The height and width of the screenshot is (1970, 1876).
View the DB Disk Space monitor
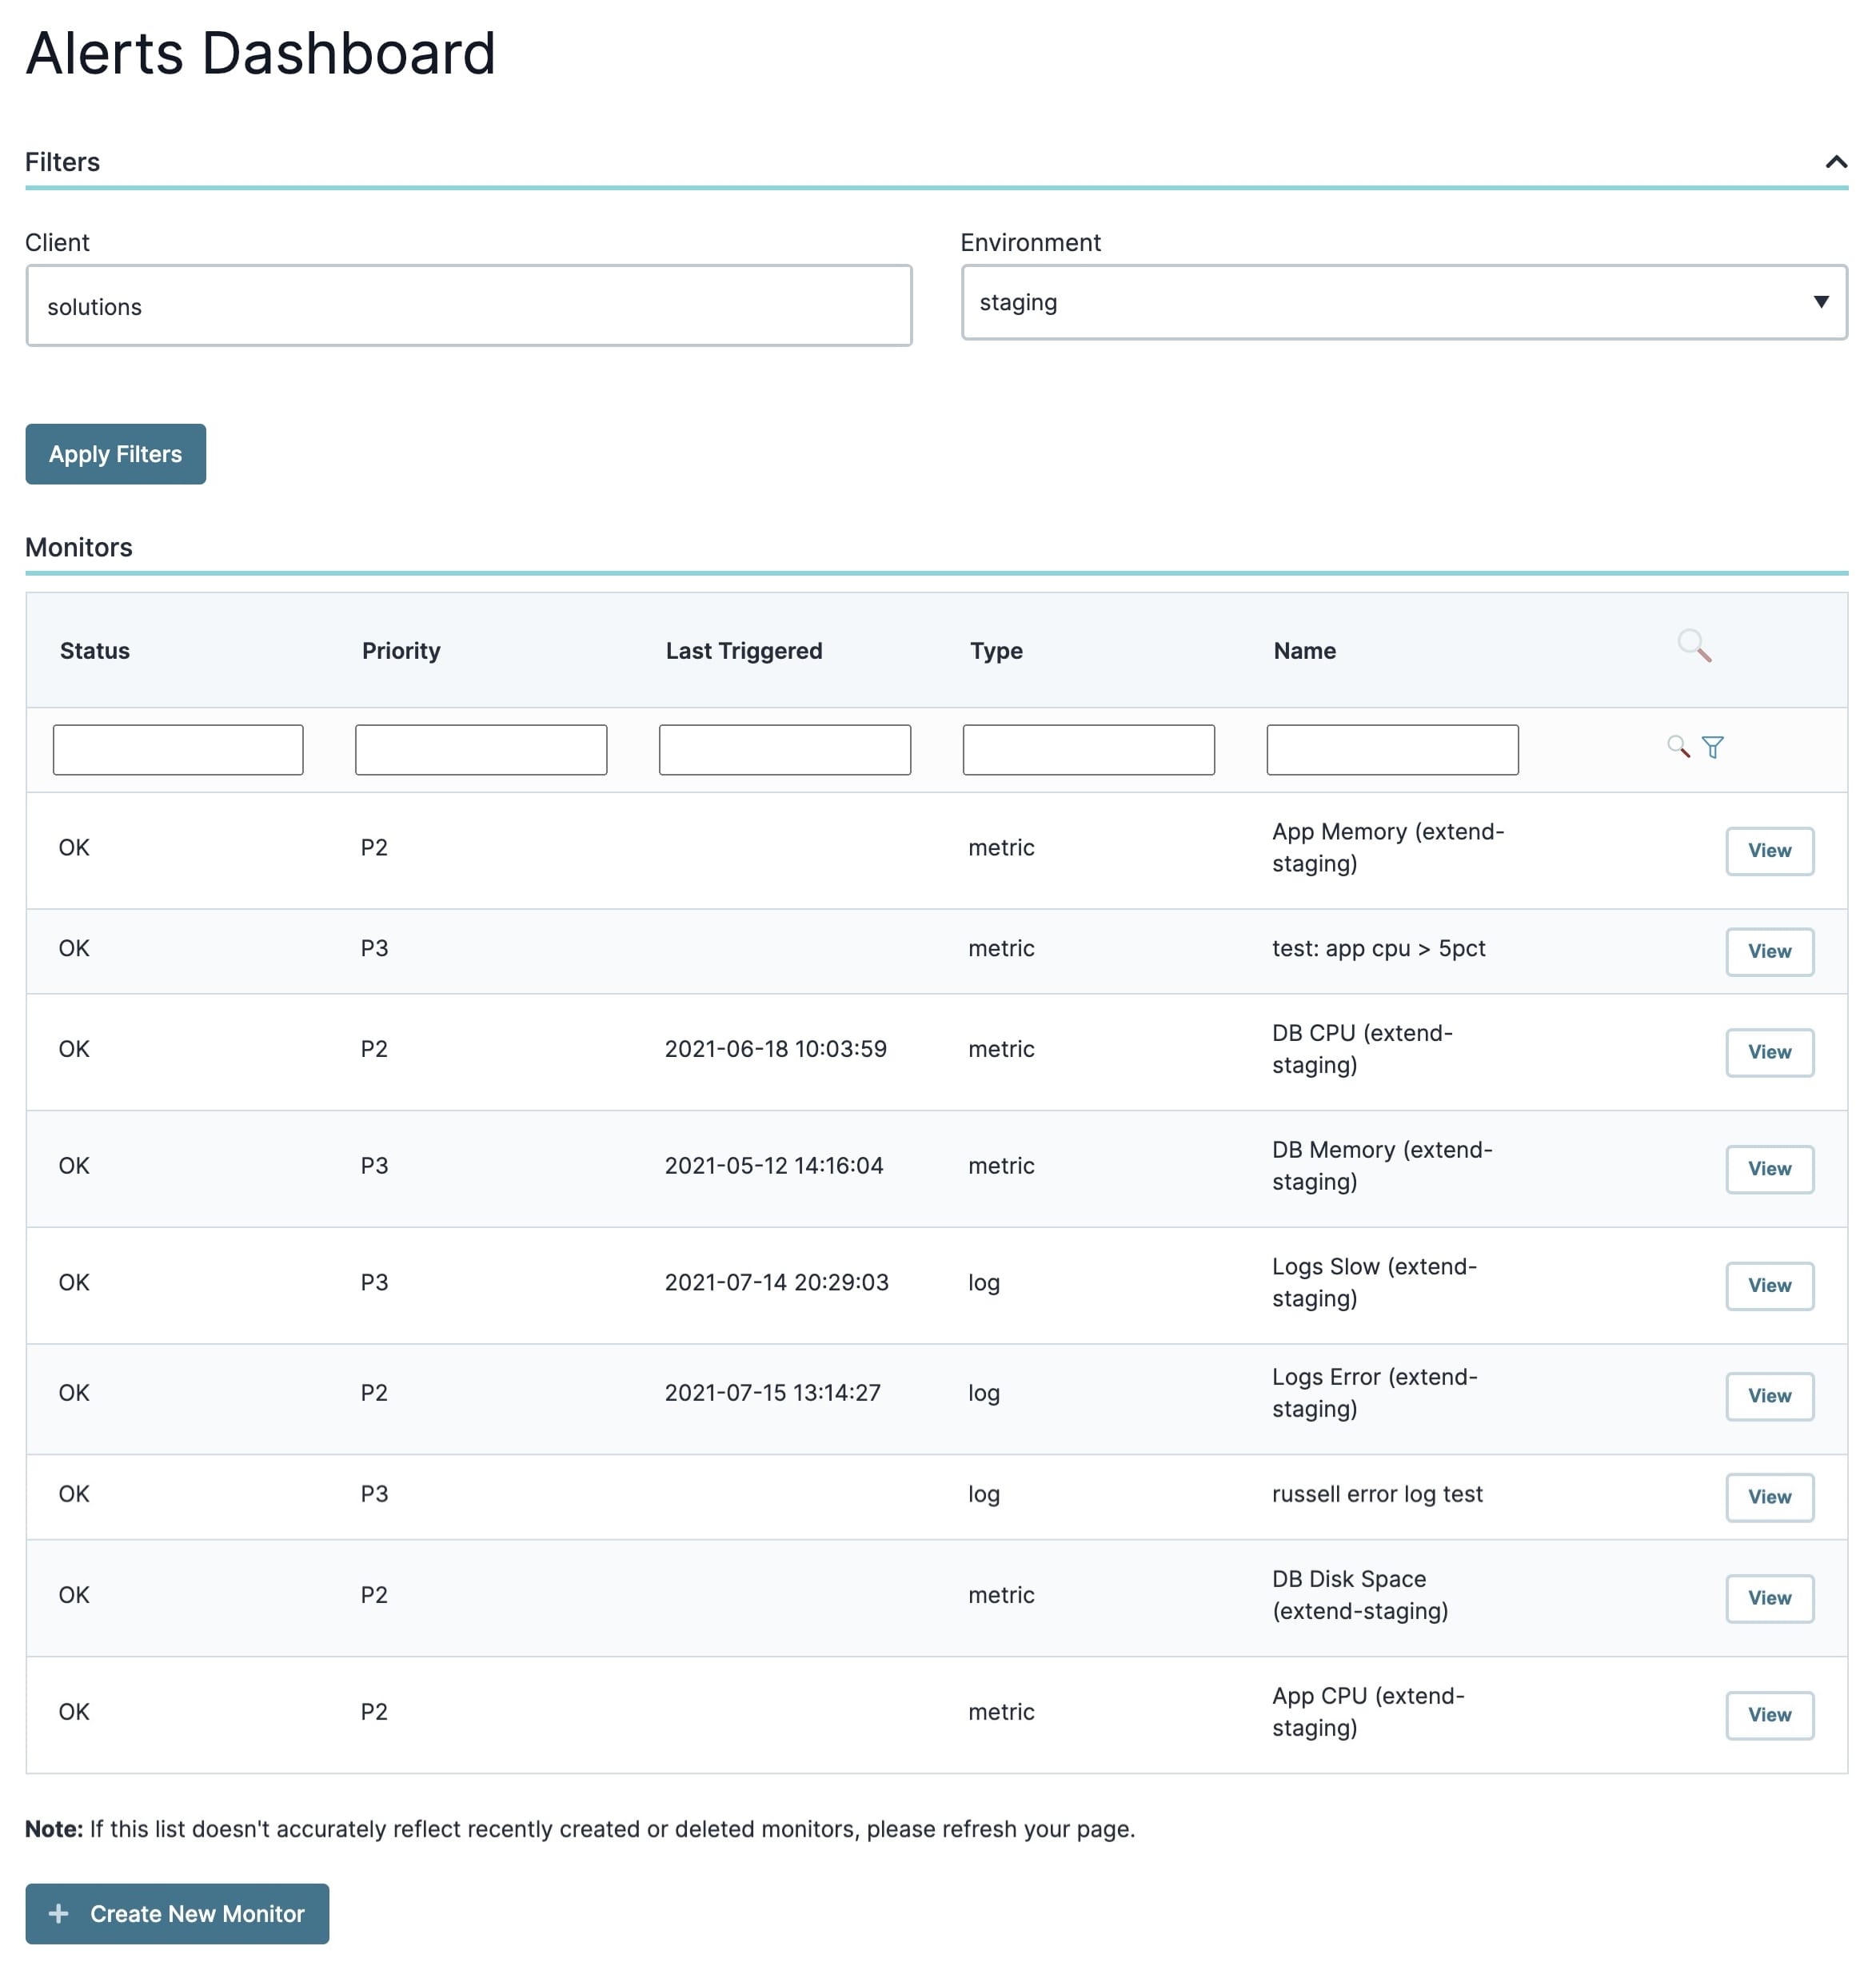coord(1769,1598)
